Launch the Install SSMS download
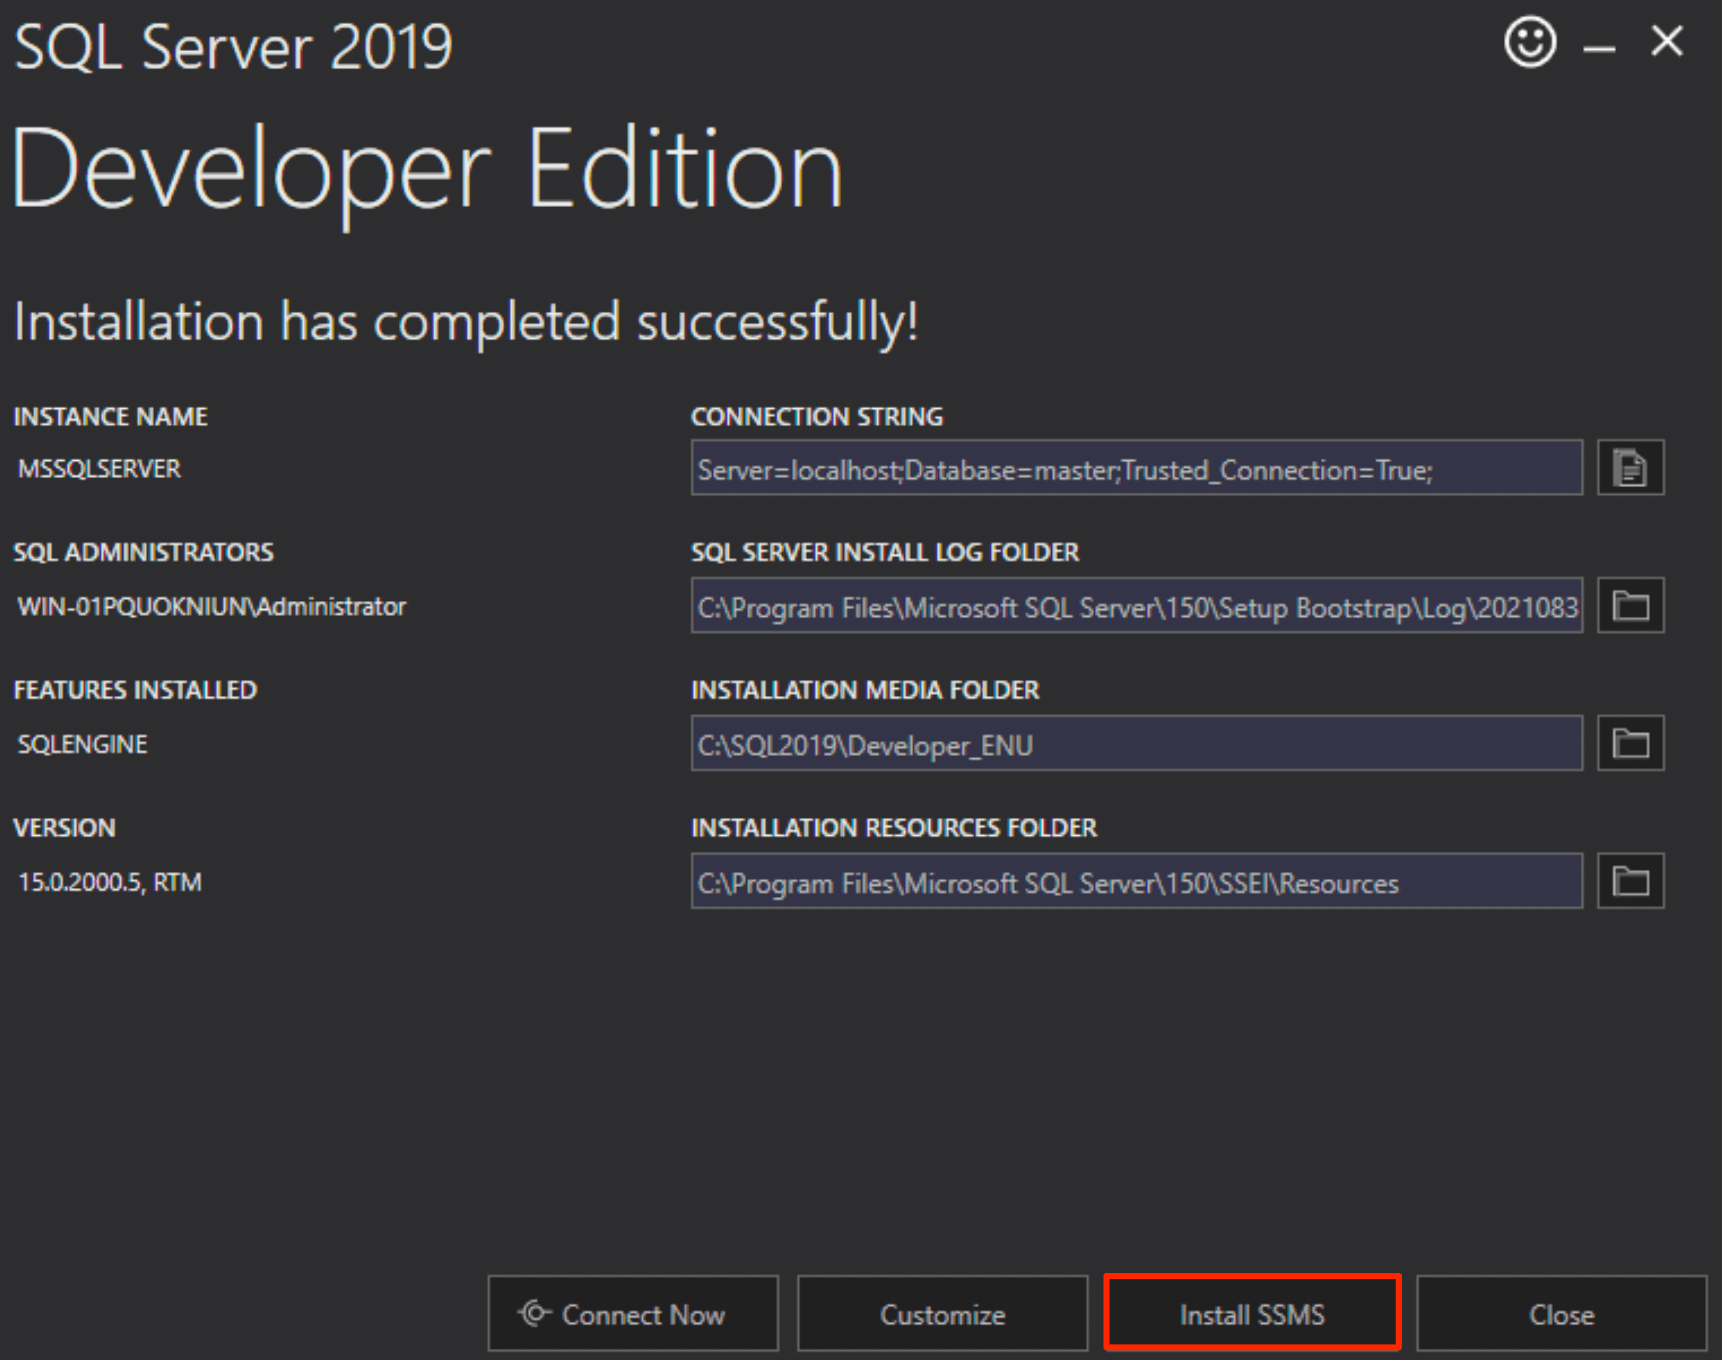 [x=1252, y=1313]
